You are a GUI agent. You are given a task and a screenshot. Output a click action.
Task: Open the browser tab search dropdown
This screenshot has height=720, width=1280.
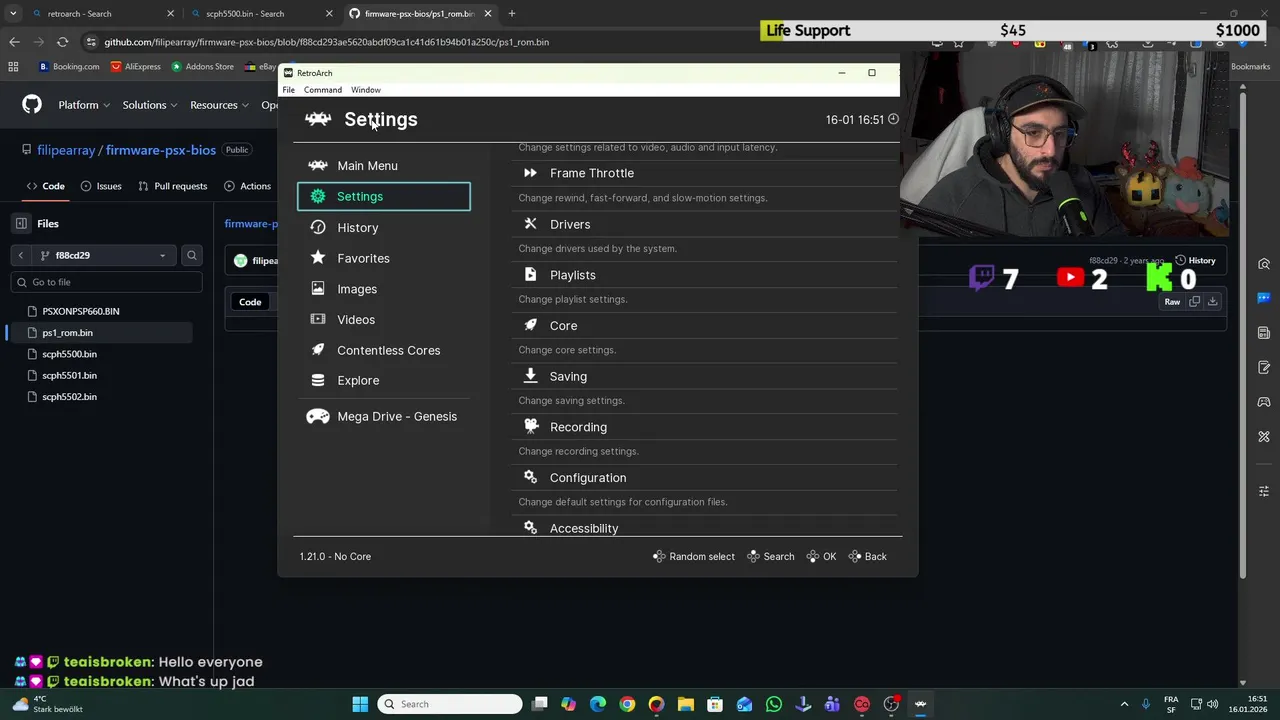tap(13, 14)
